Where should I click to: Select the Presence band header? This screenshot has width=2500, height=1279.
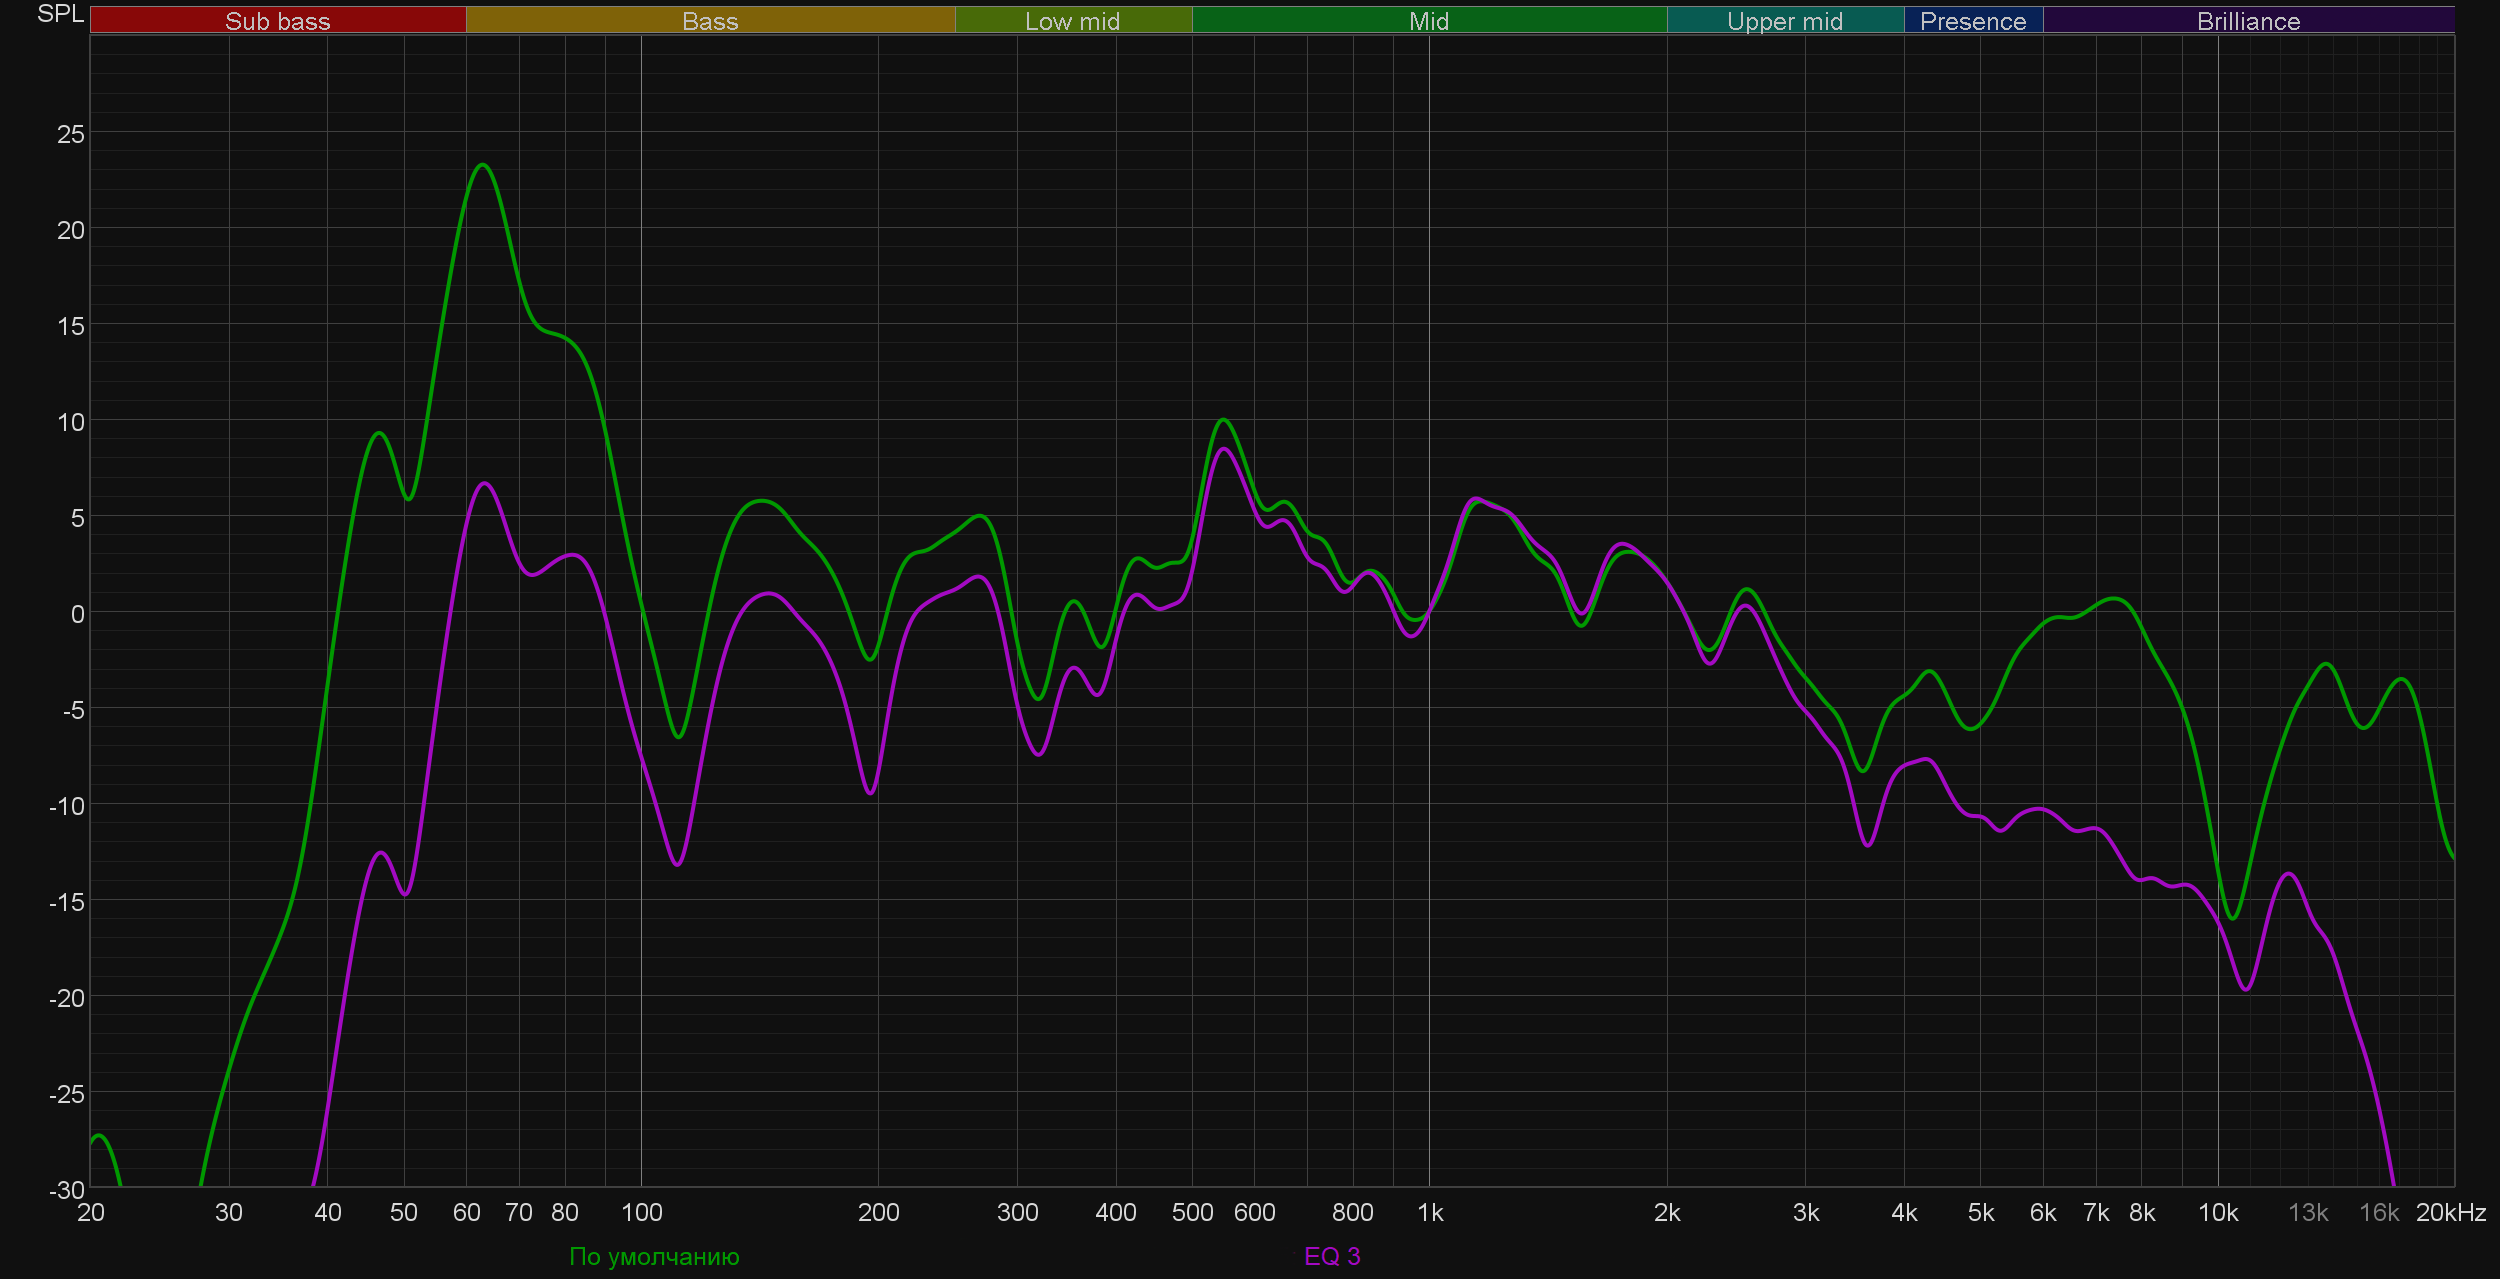pos(1972,21)
